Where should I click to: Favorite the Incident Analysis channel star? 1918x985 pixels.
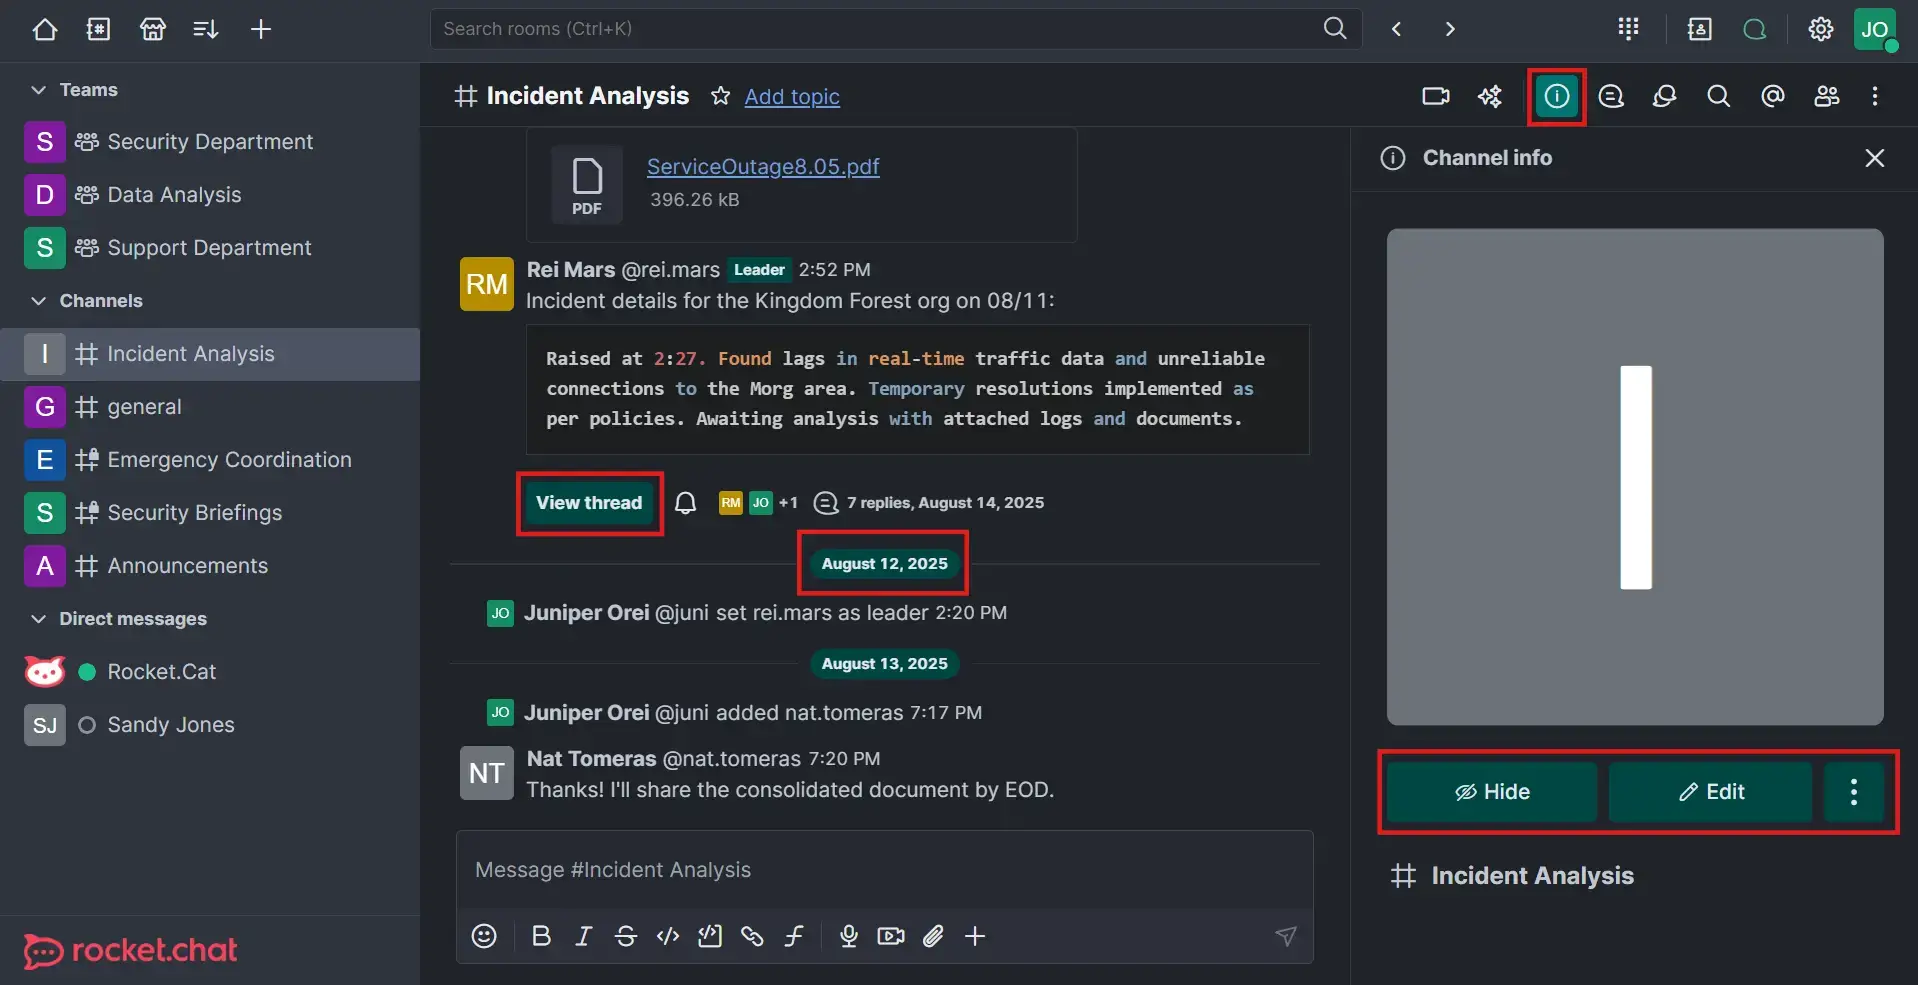coord(720,96)
